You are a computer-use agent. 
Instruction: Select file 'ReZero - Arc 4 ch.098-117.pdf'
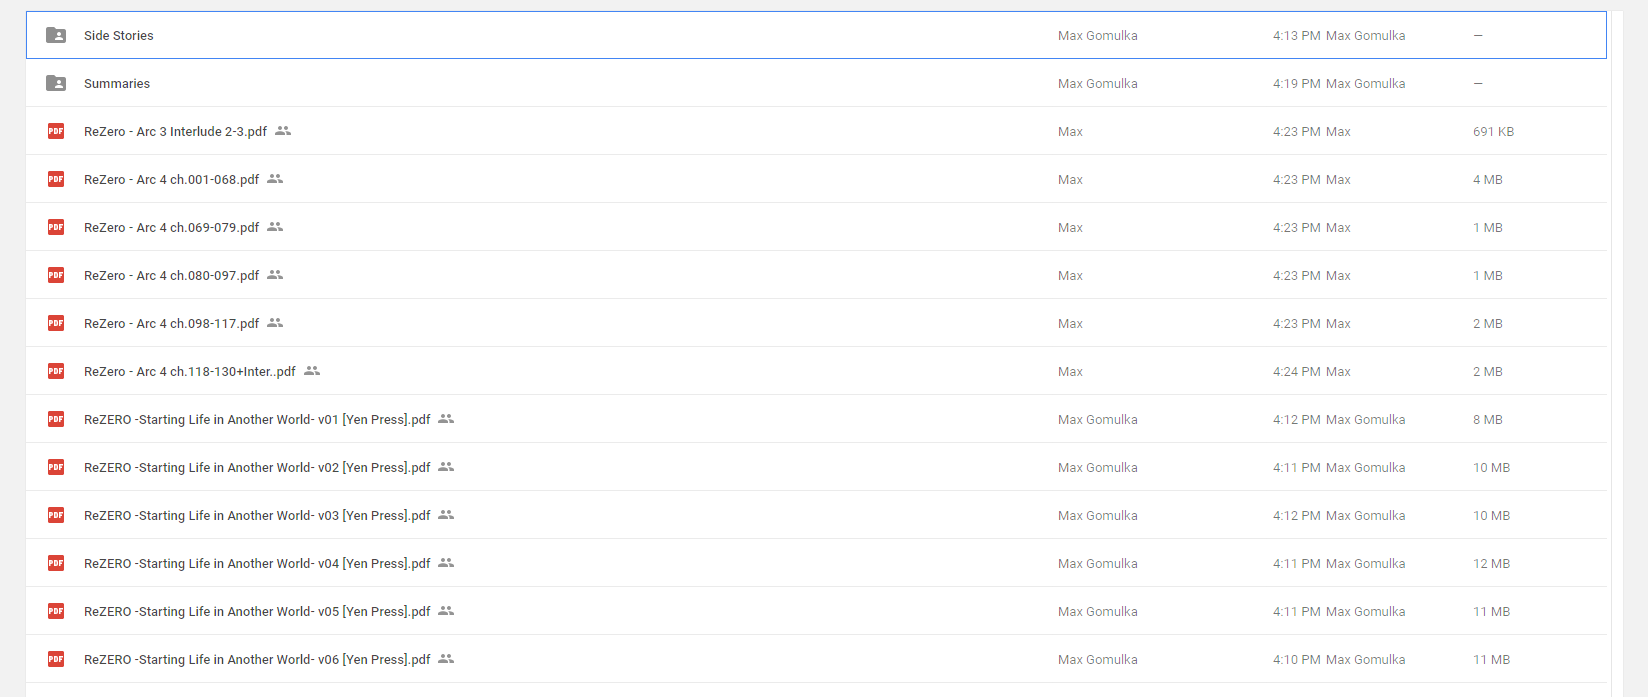172,323
